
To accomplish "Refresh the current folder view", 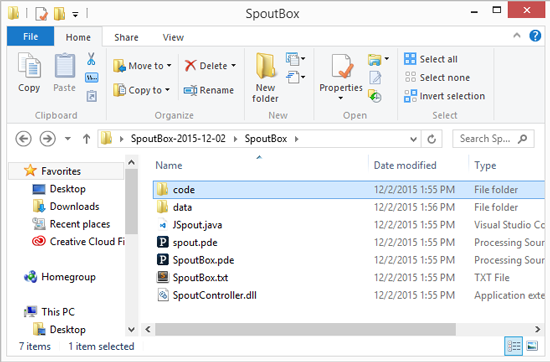I will (x=431, y=139).
